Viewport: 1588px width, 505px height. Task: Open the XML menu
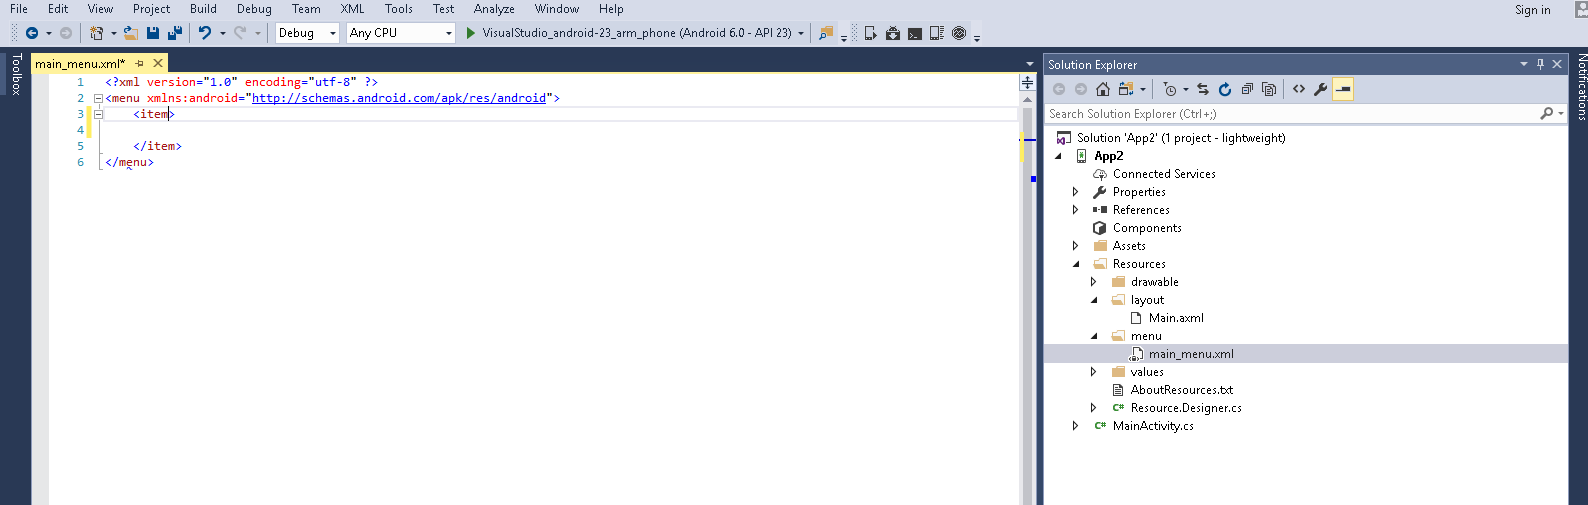coord(352,9)
